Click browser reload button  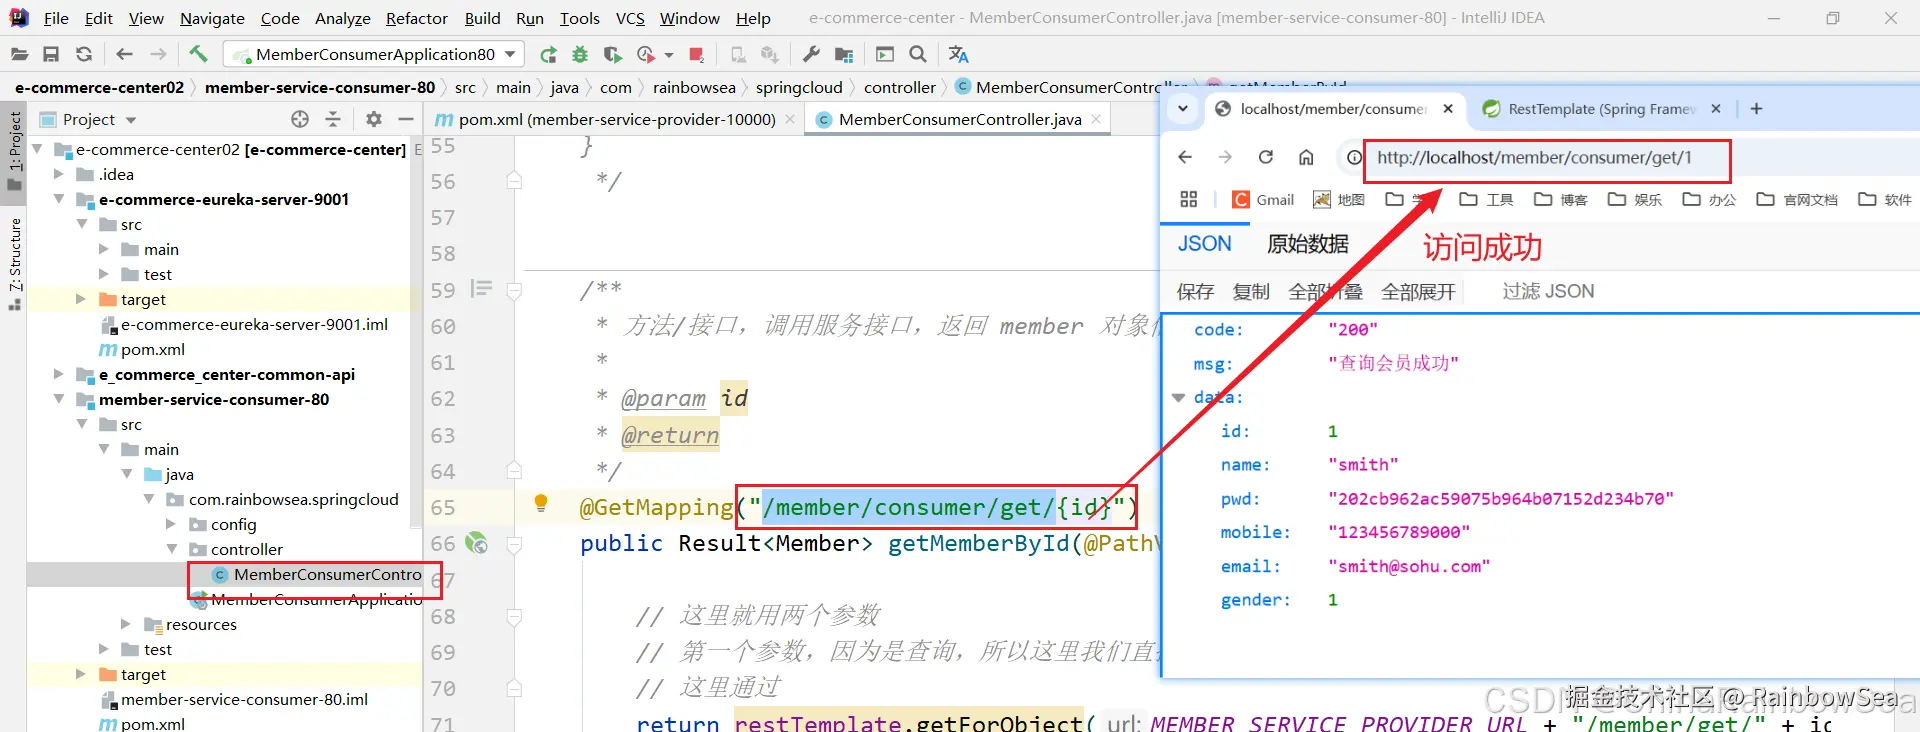1266,157
